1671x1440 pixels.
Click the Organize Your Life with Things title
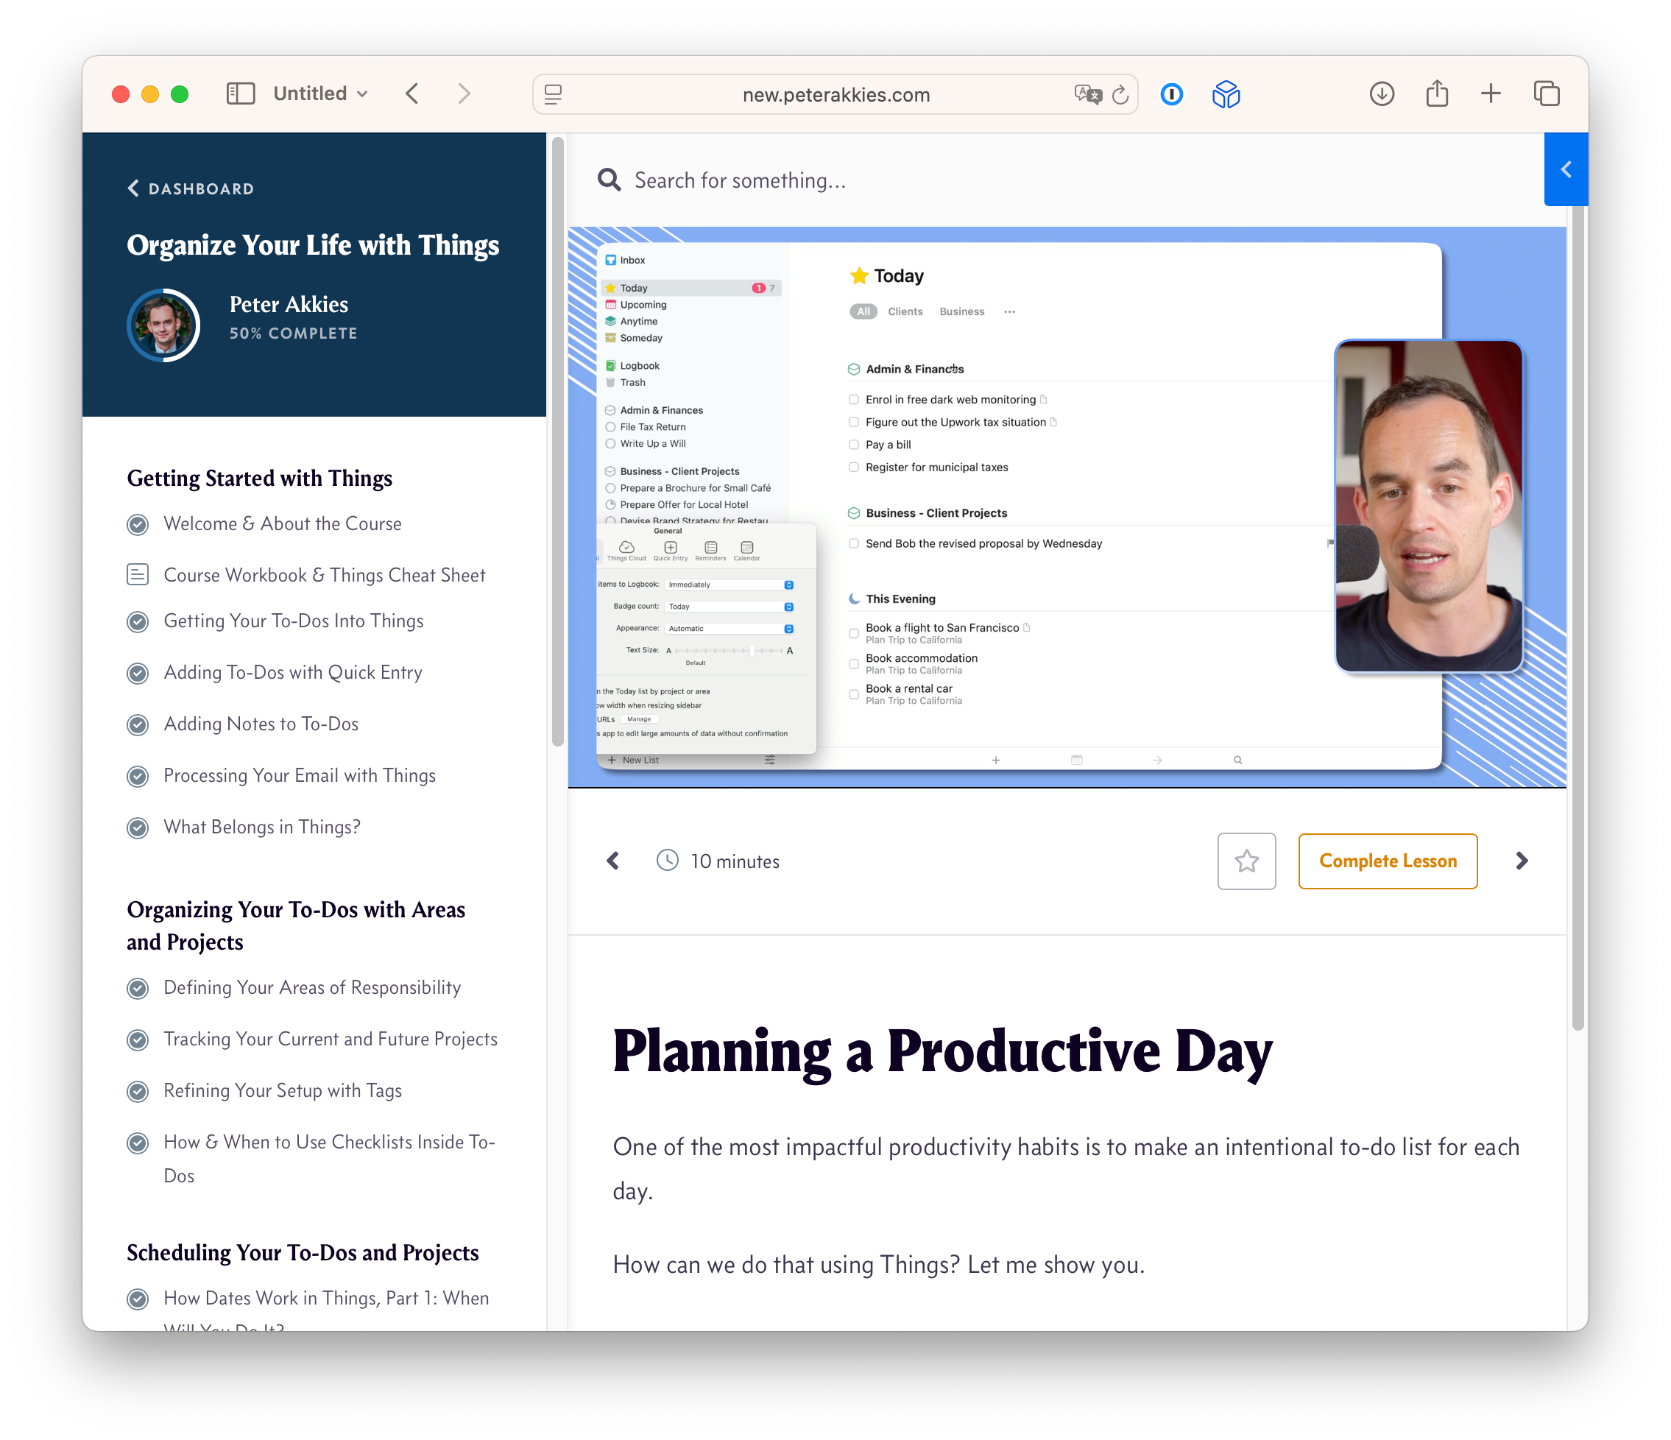[x=313, y=246]
